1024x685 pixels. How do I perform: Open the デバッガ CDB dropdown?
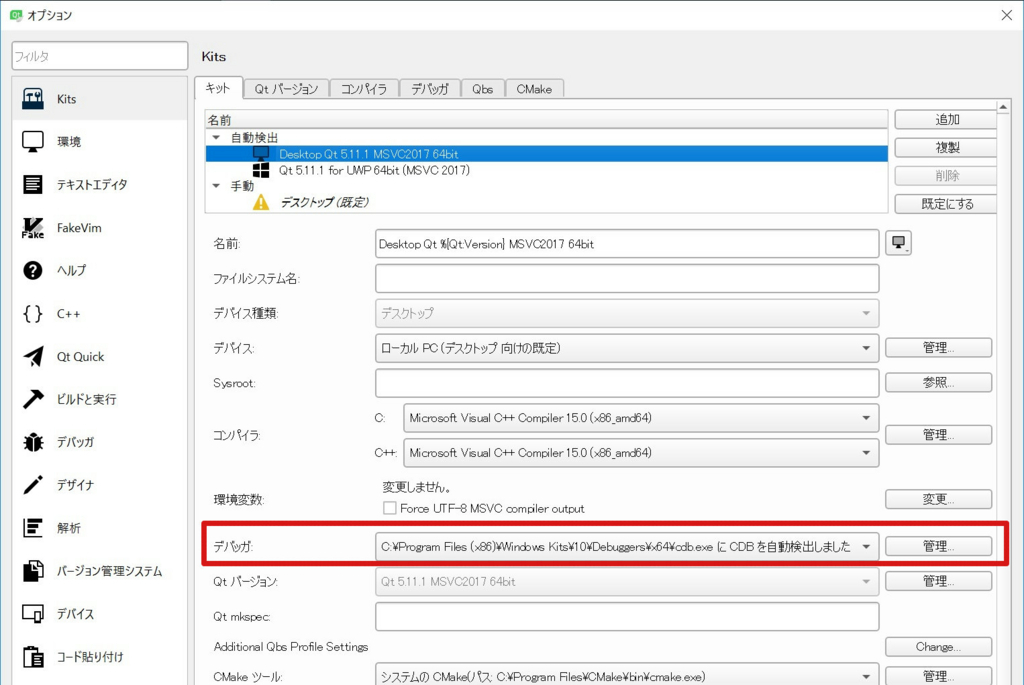tap(627, 547)
